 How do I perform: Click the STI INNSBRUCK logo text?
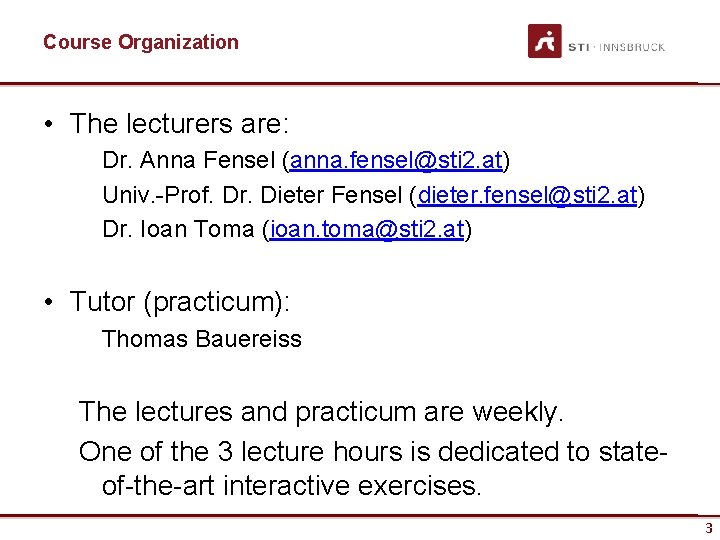coord(617,47)
